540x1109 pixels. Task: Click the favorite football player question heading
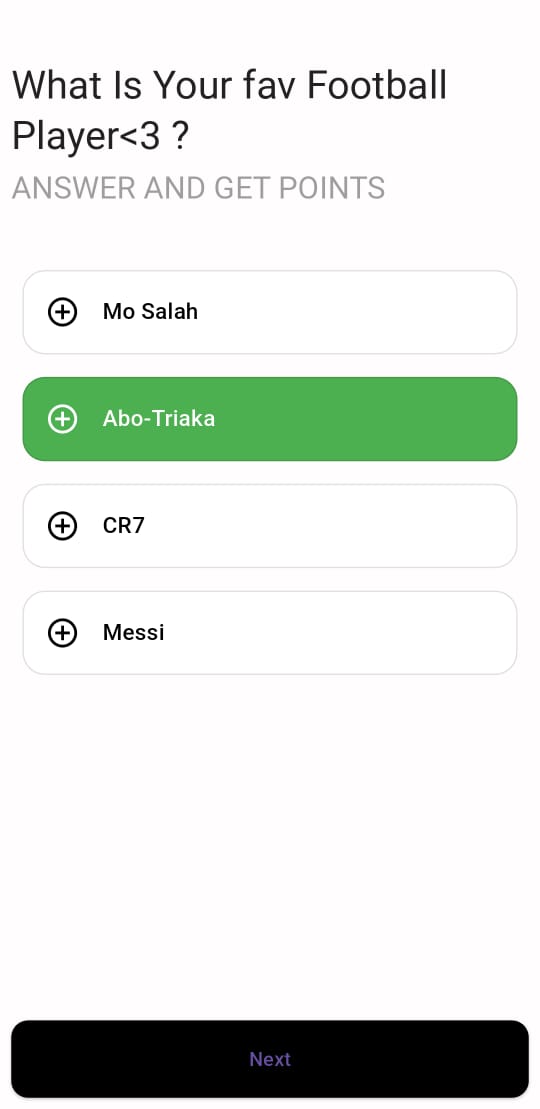pos(229,110)
